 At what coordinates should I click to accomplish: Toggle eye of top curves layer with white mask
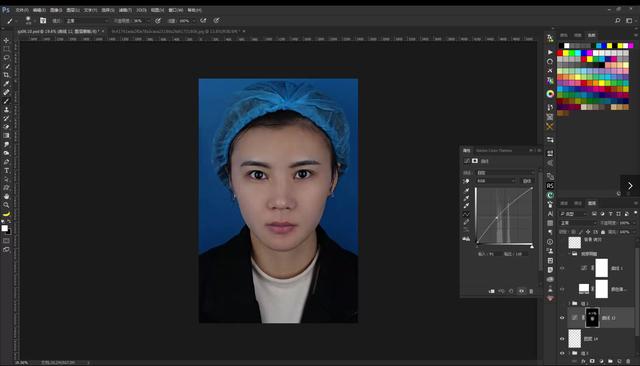coord(562,268)
